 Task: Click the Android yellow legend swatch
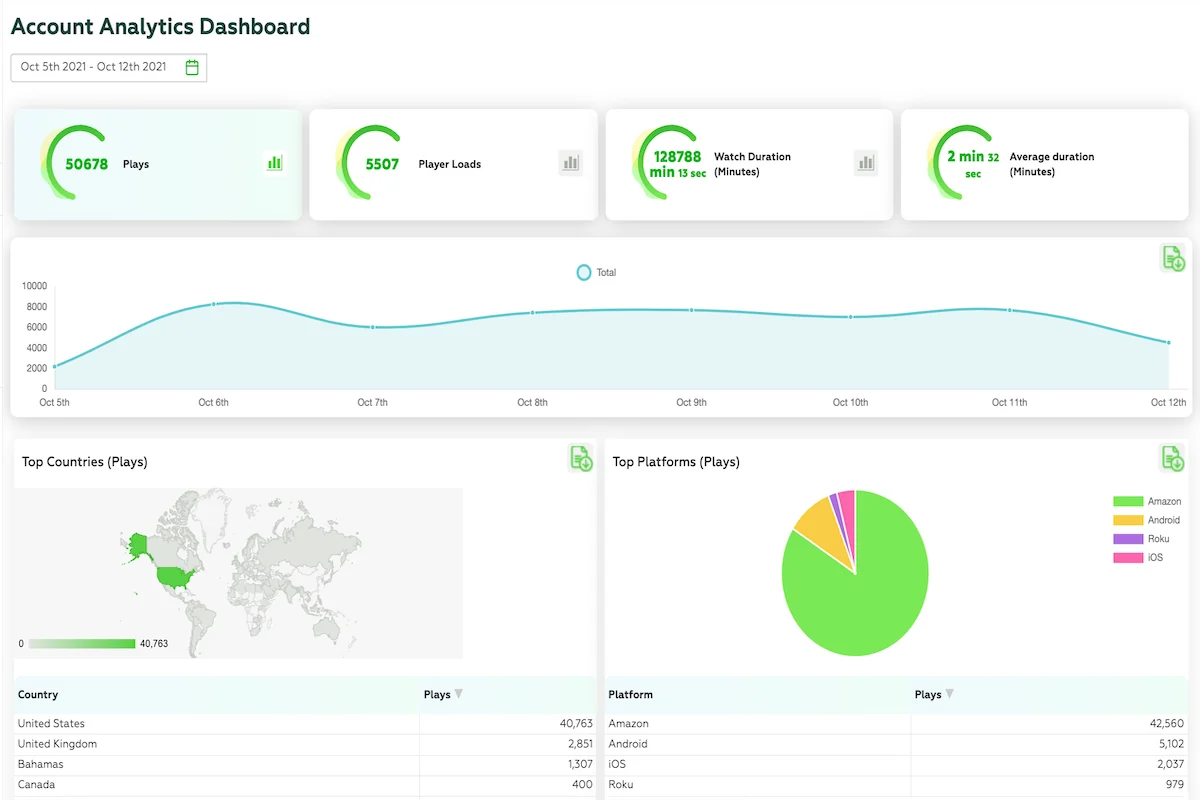coord(1128,520)
